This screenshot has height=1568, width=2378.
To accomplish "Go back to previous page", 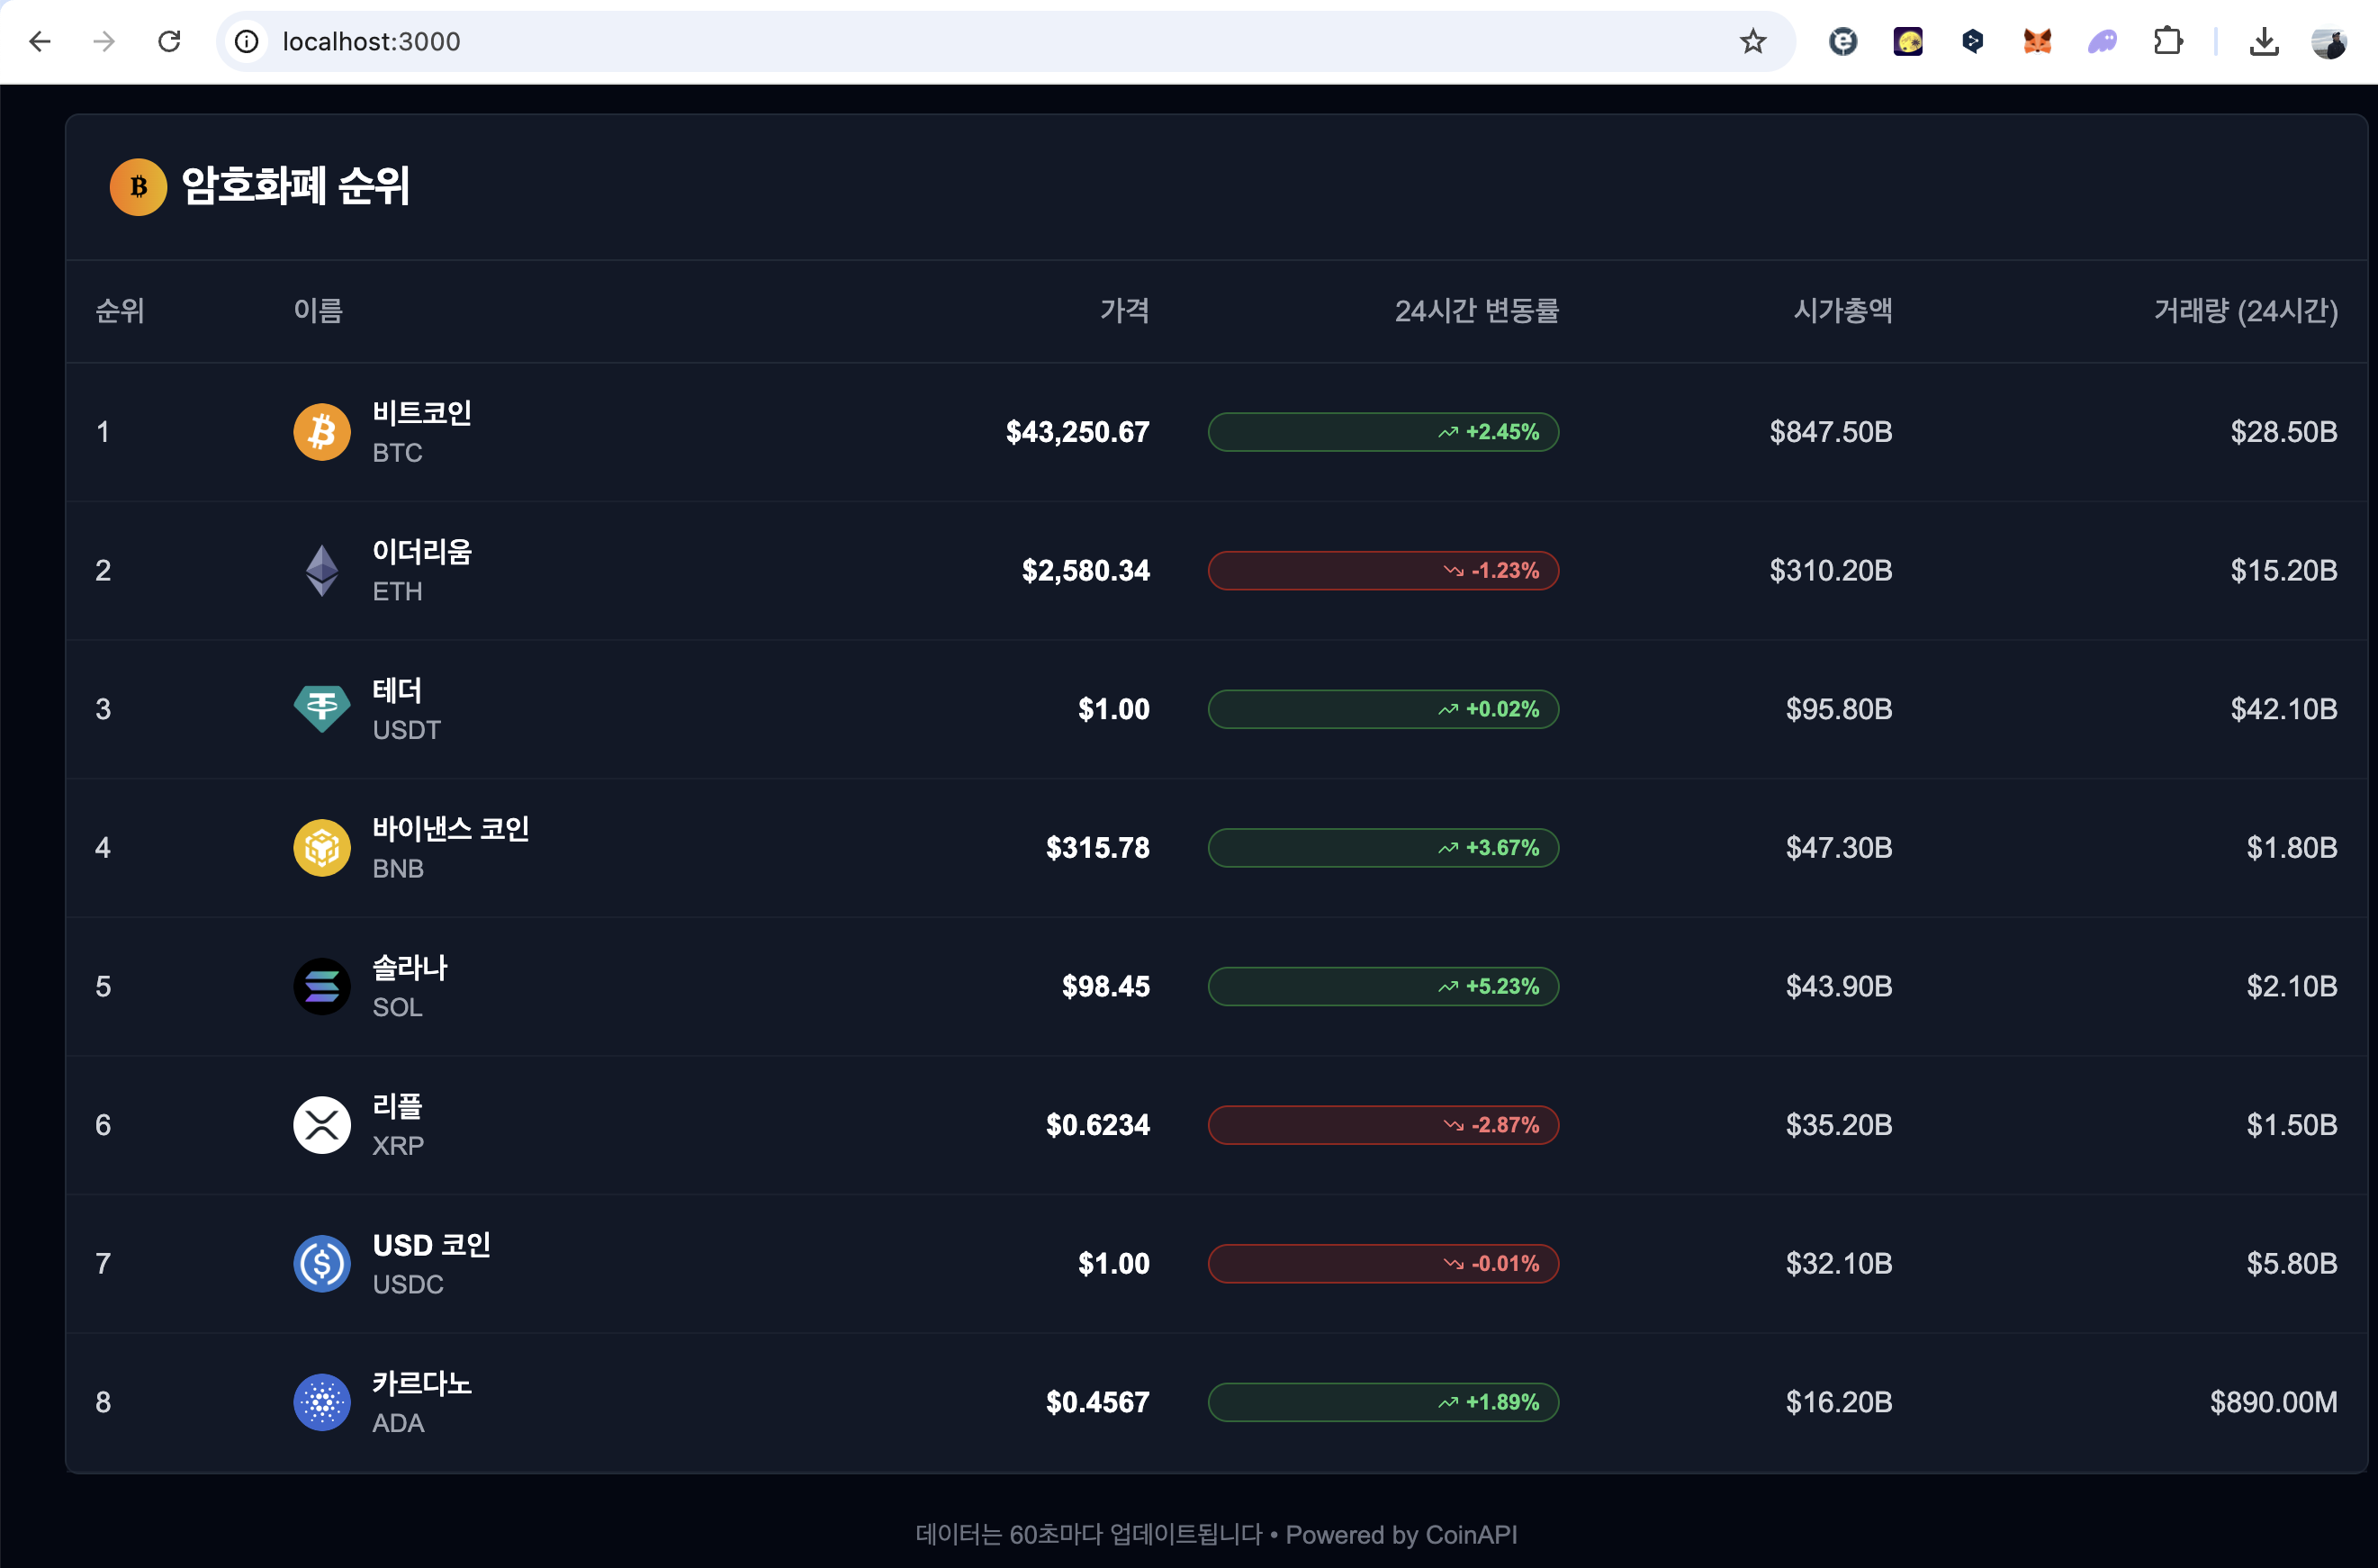I will (x=40, y=41).
